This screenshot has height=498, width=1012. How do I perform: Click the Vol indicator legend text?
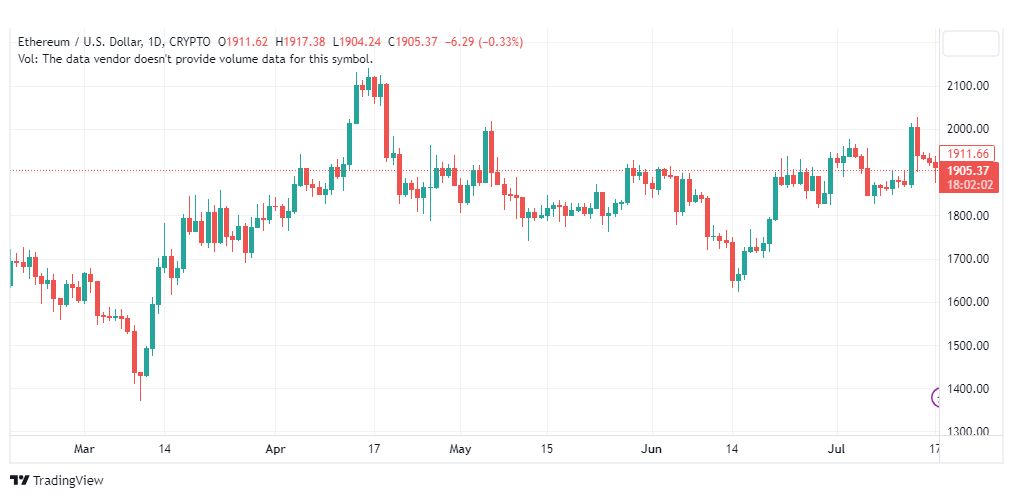coord(196,59)
